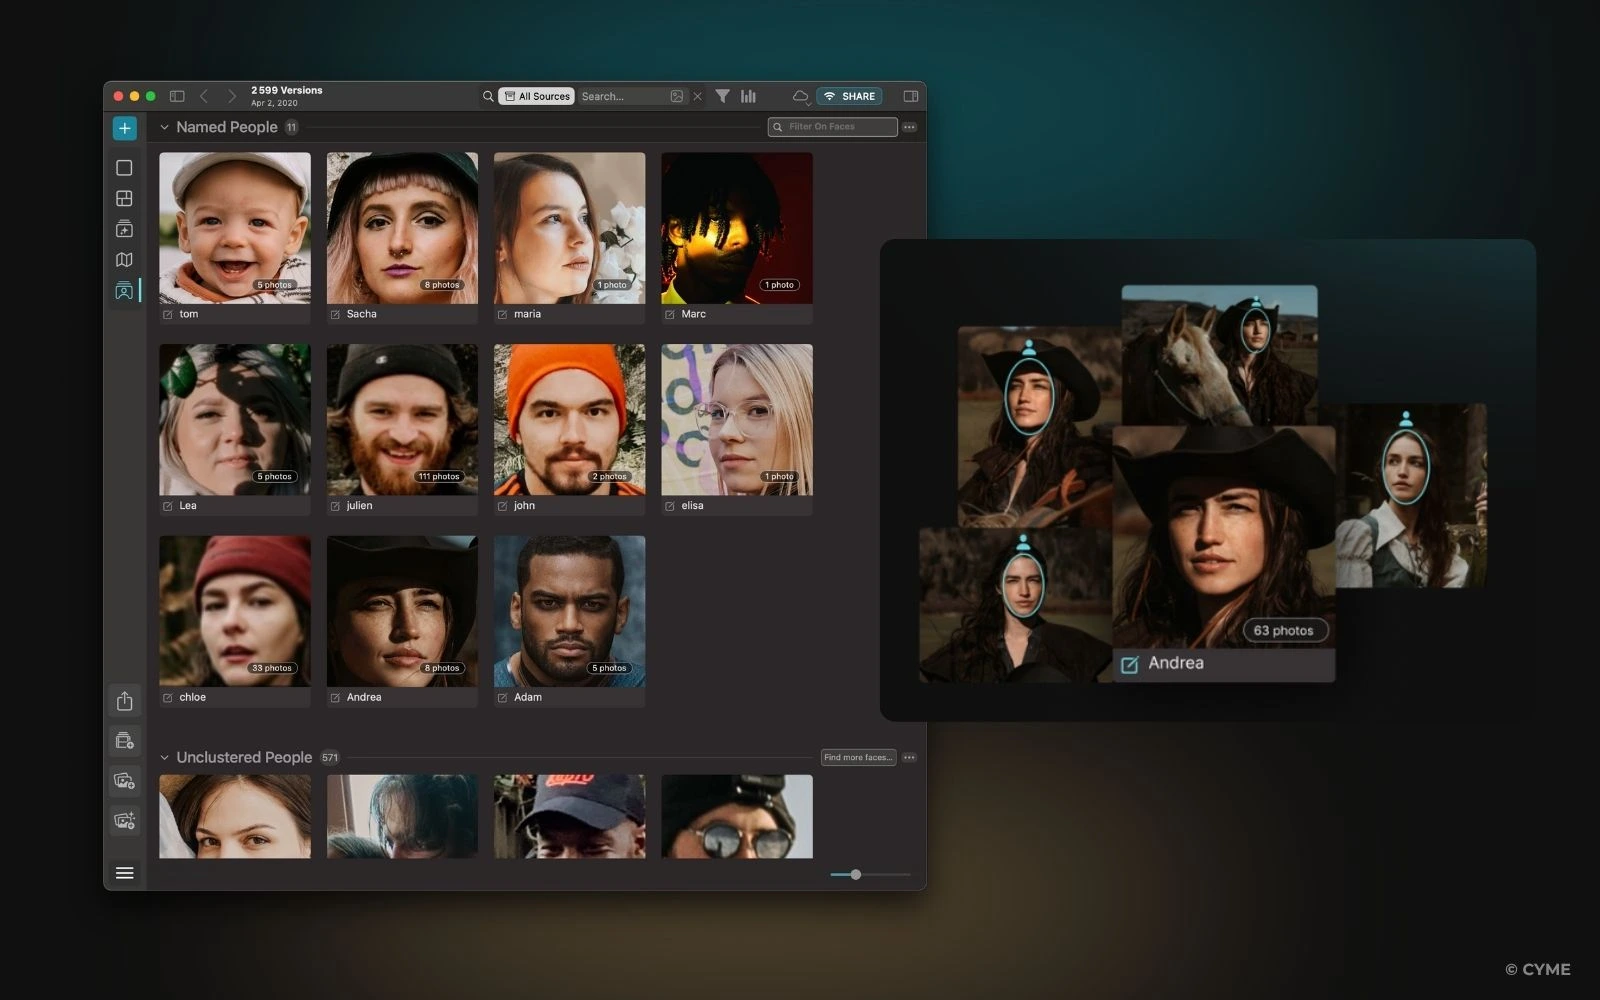Click the edit name icon for tom

coord(168,314)
